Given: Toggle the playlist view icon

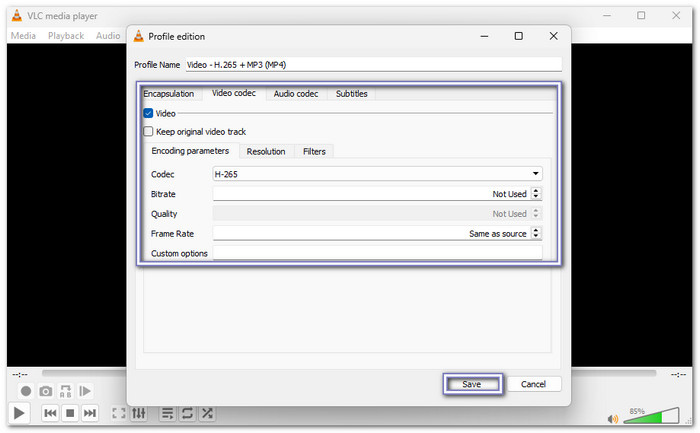Looking at the screenshot, I should (167, 413).
